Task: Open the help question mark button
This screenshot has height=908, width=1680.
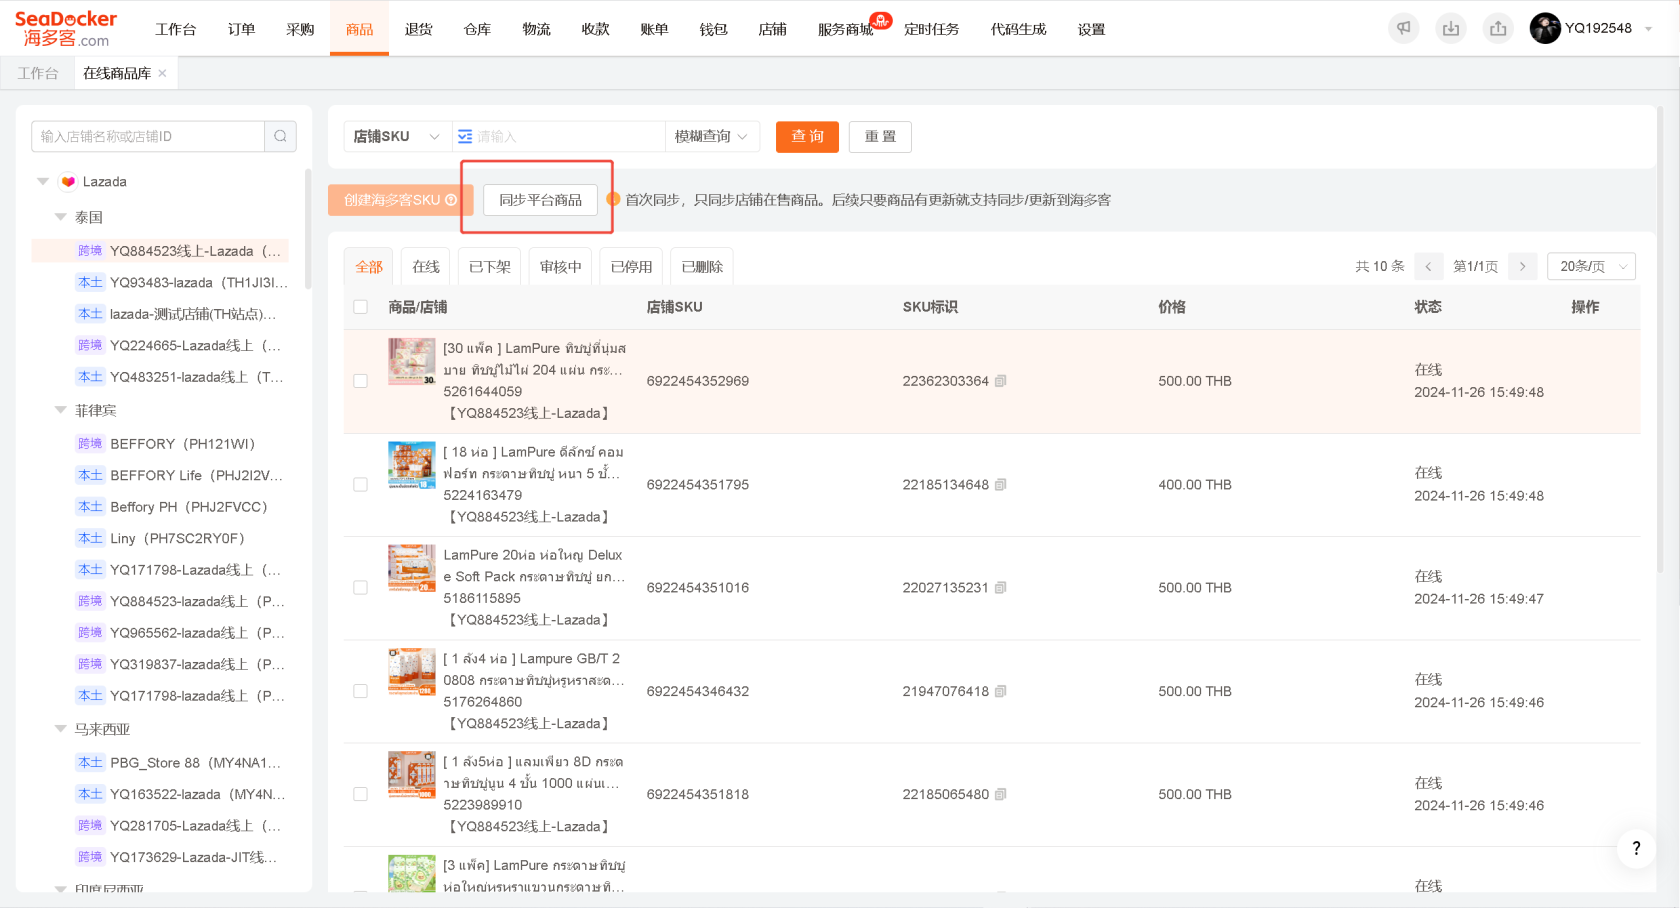Action: coord(1636,848)
